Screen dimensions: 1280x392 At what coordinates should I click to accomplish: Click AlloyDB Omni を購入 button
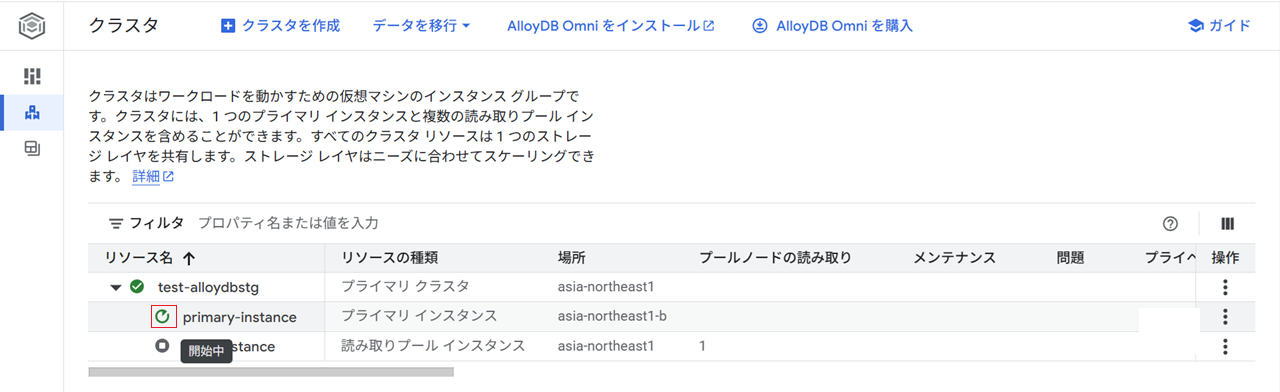(832, 26)
